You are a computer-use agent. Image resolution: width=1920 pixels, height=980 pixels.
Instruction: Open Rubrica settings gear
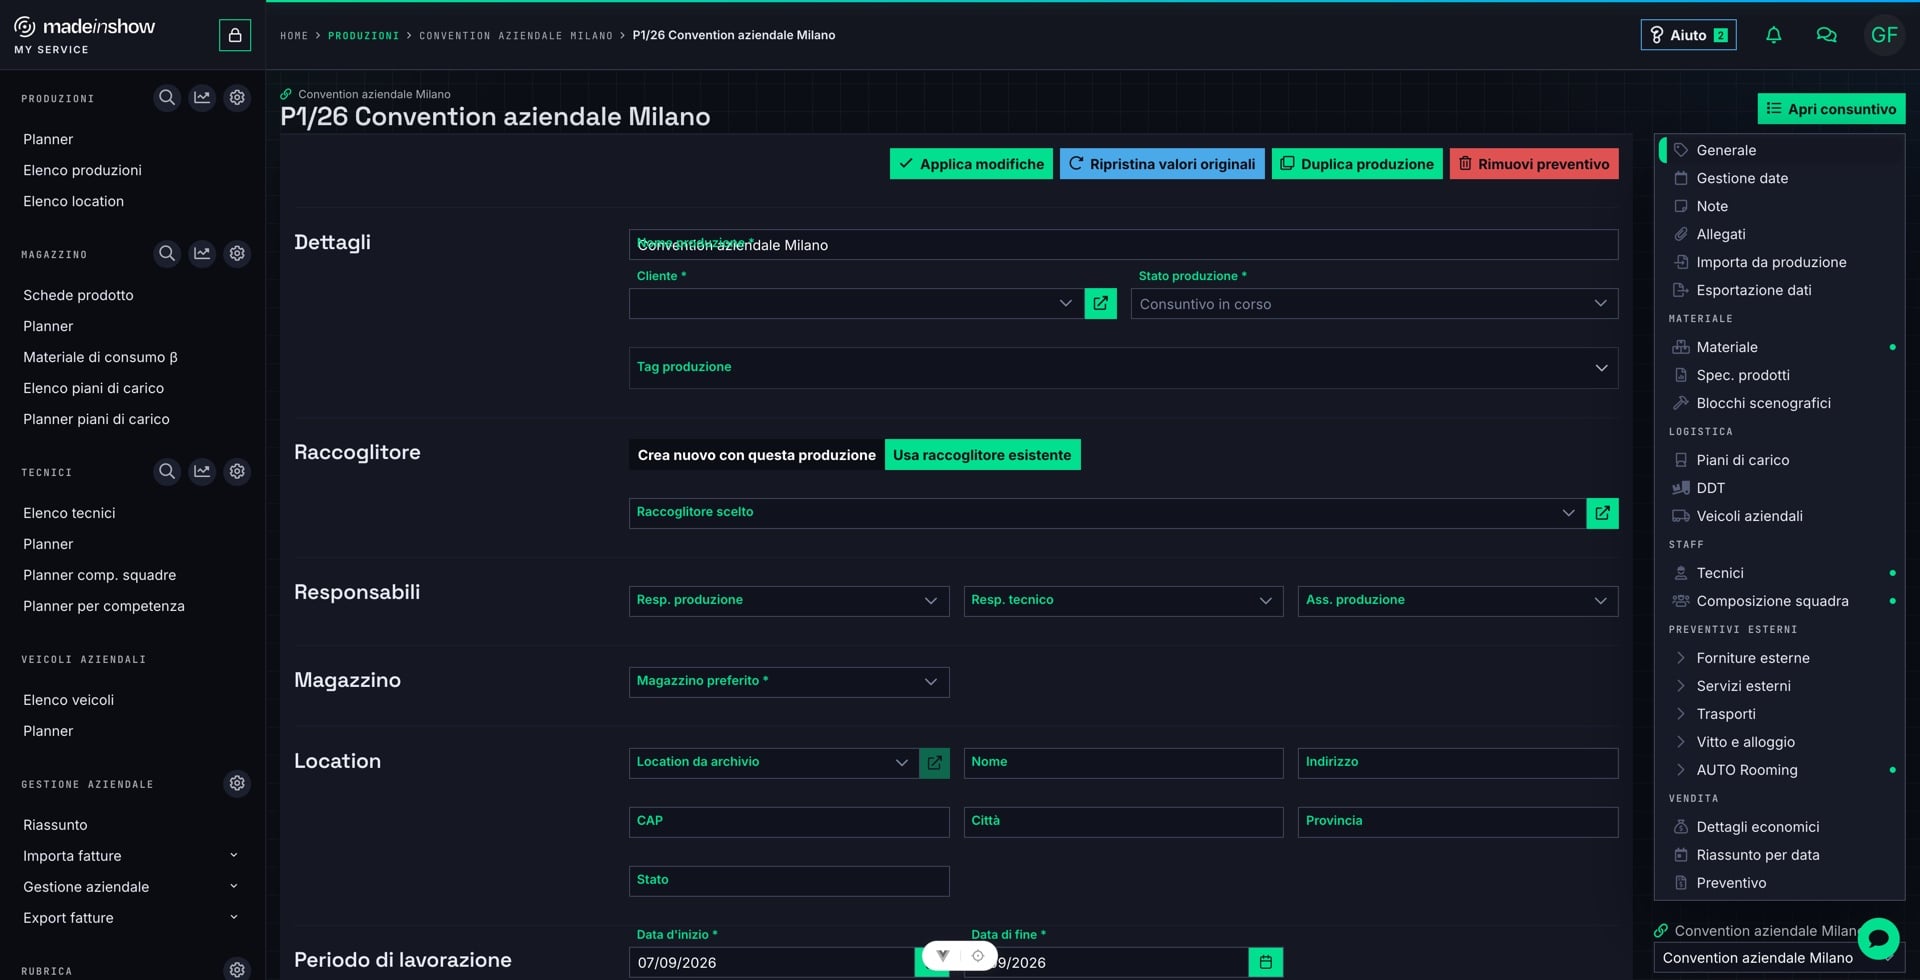point(237,969)
